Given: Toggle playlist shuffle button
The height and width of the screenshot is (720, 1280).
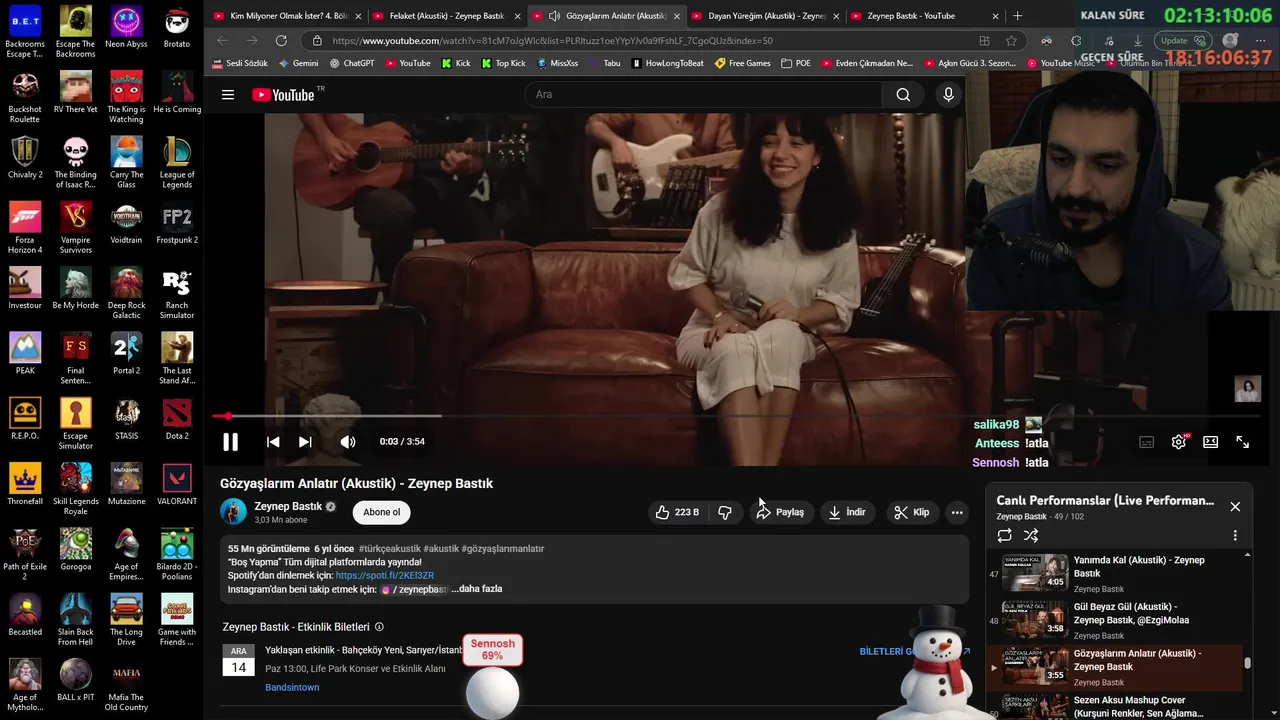Looking at the screenshot, I should coord(1031,536).
